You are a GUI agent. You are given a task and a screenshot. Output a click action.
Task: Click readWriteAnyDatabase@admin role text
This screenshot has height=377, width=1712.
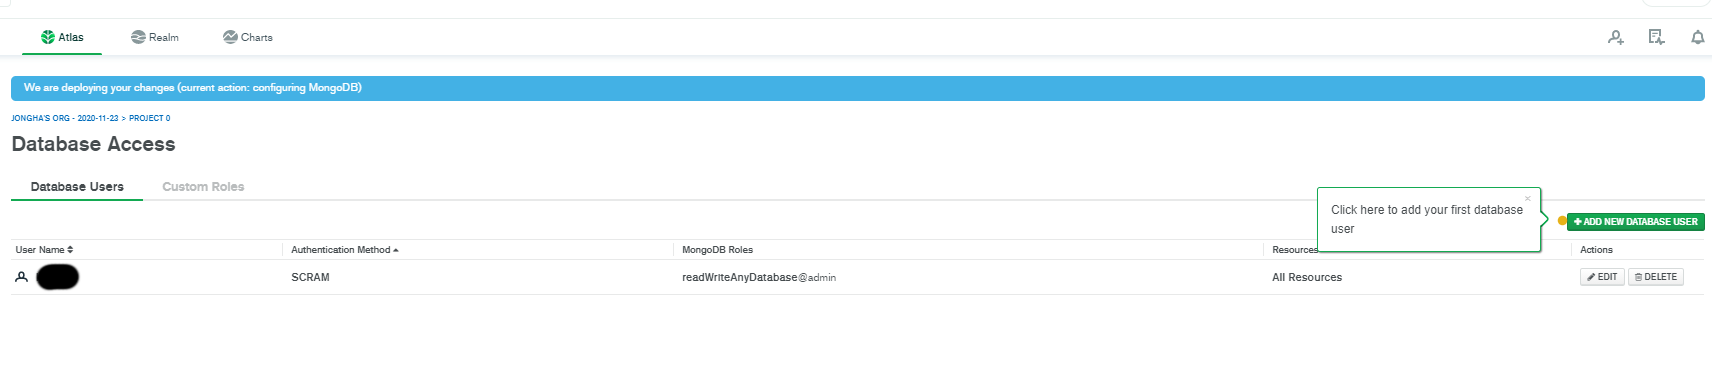pyautogui.click(x=759, y=278)
